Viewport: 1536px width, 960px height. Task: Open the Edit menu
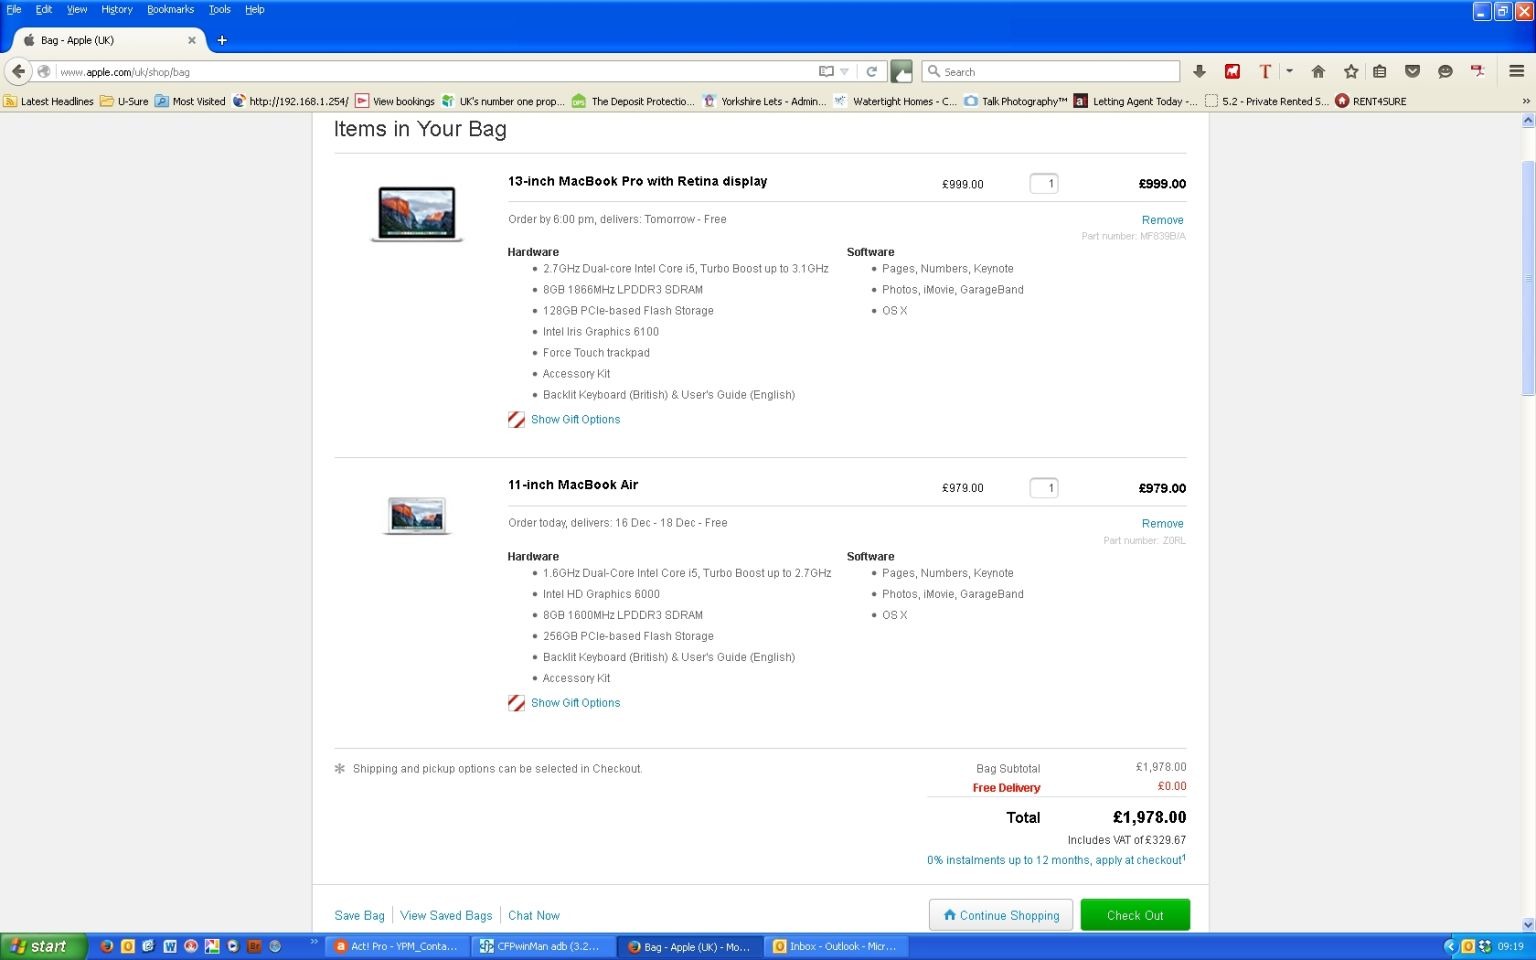point(44,9)
